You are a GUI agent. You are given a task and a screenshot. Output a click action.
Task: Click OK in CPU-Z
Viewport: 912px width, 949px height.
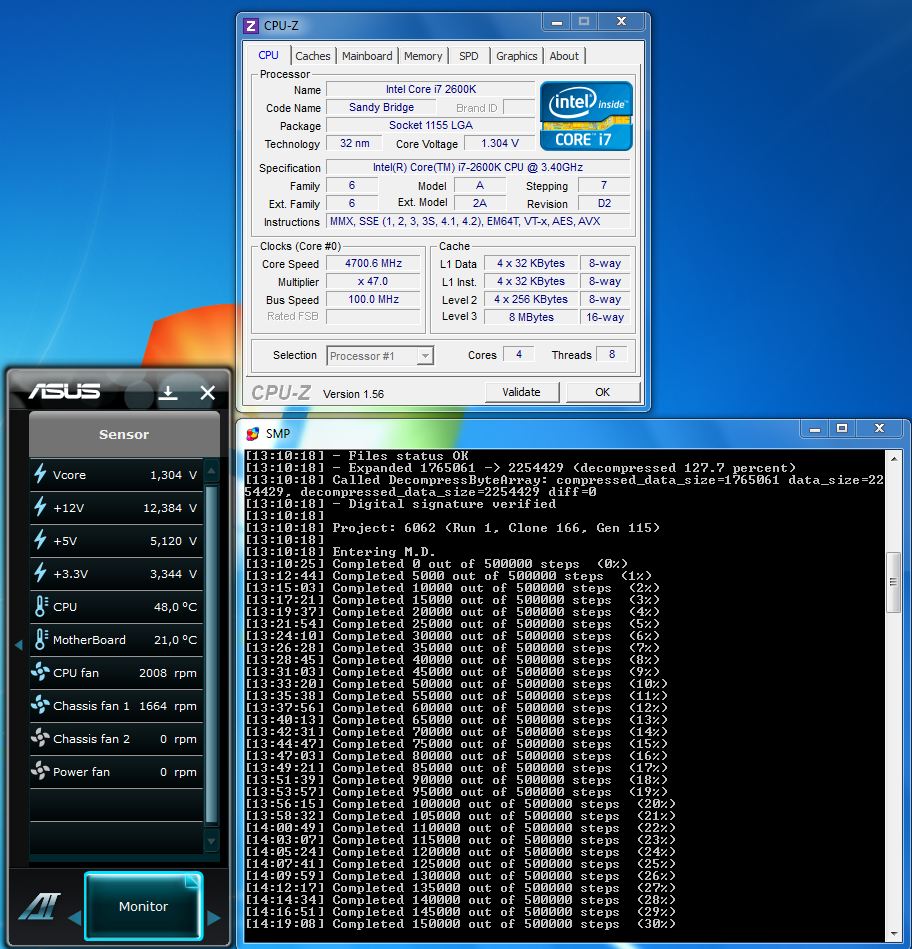[602, 392]
